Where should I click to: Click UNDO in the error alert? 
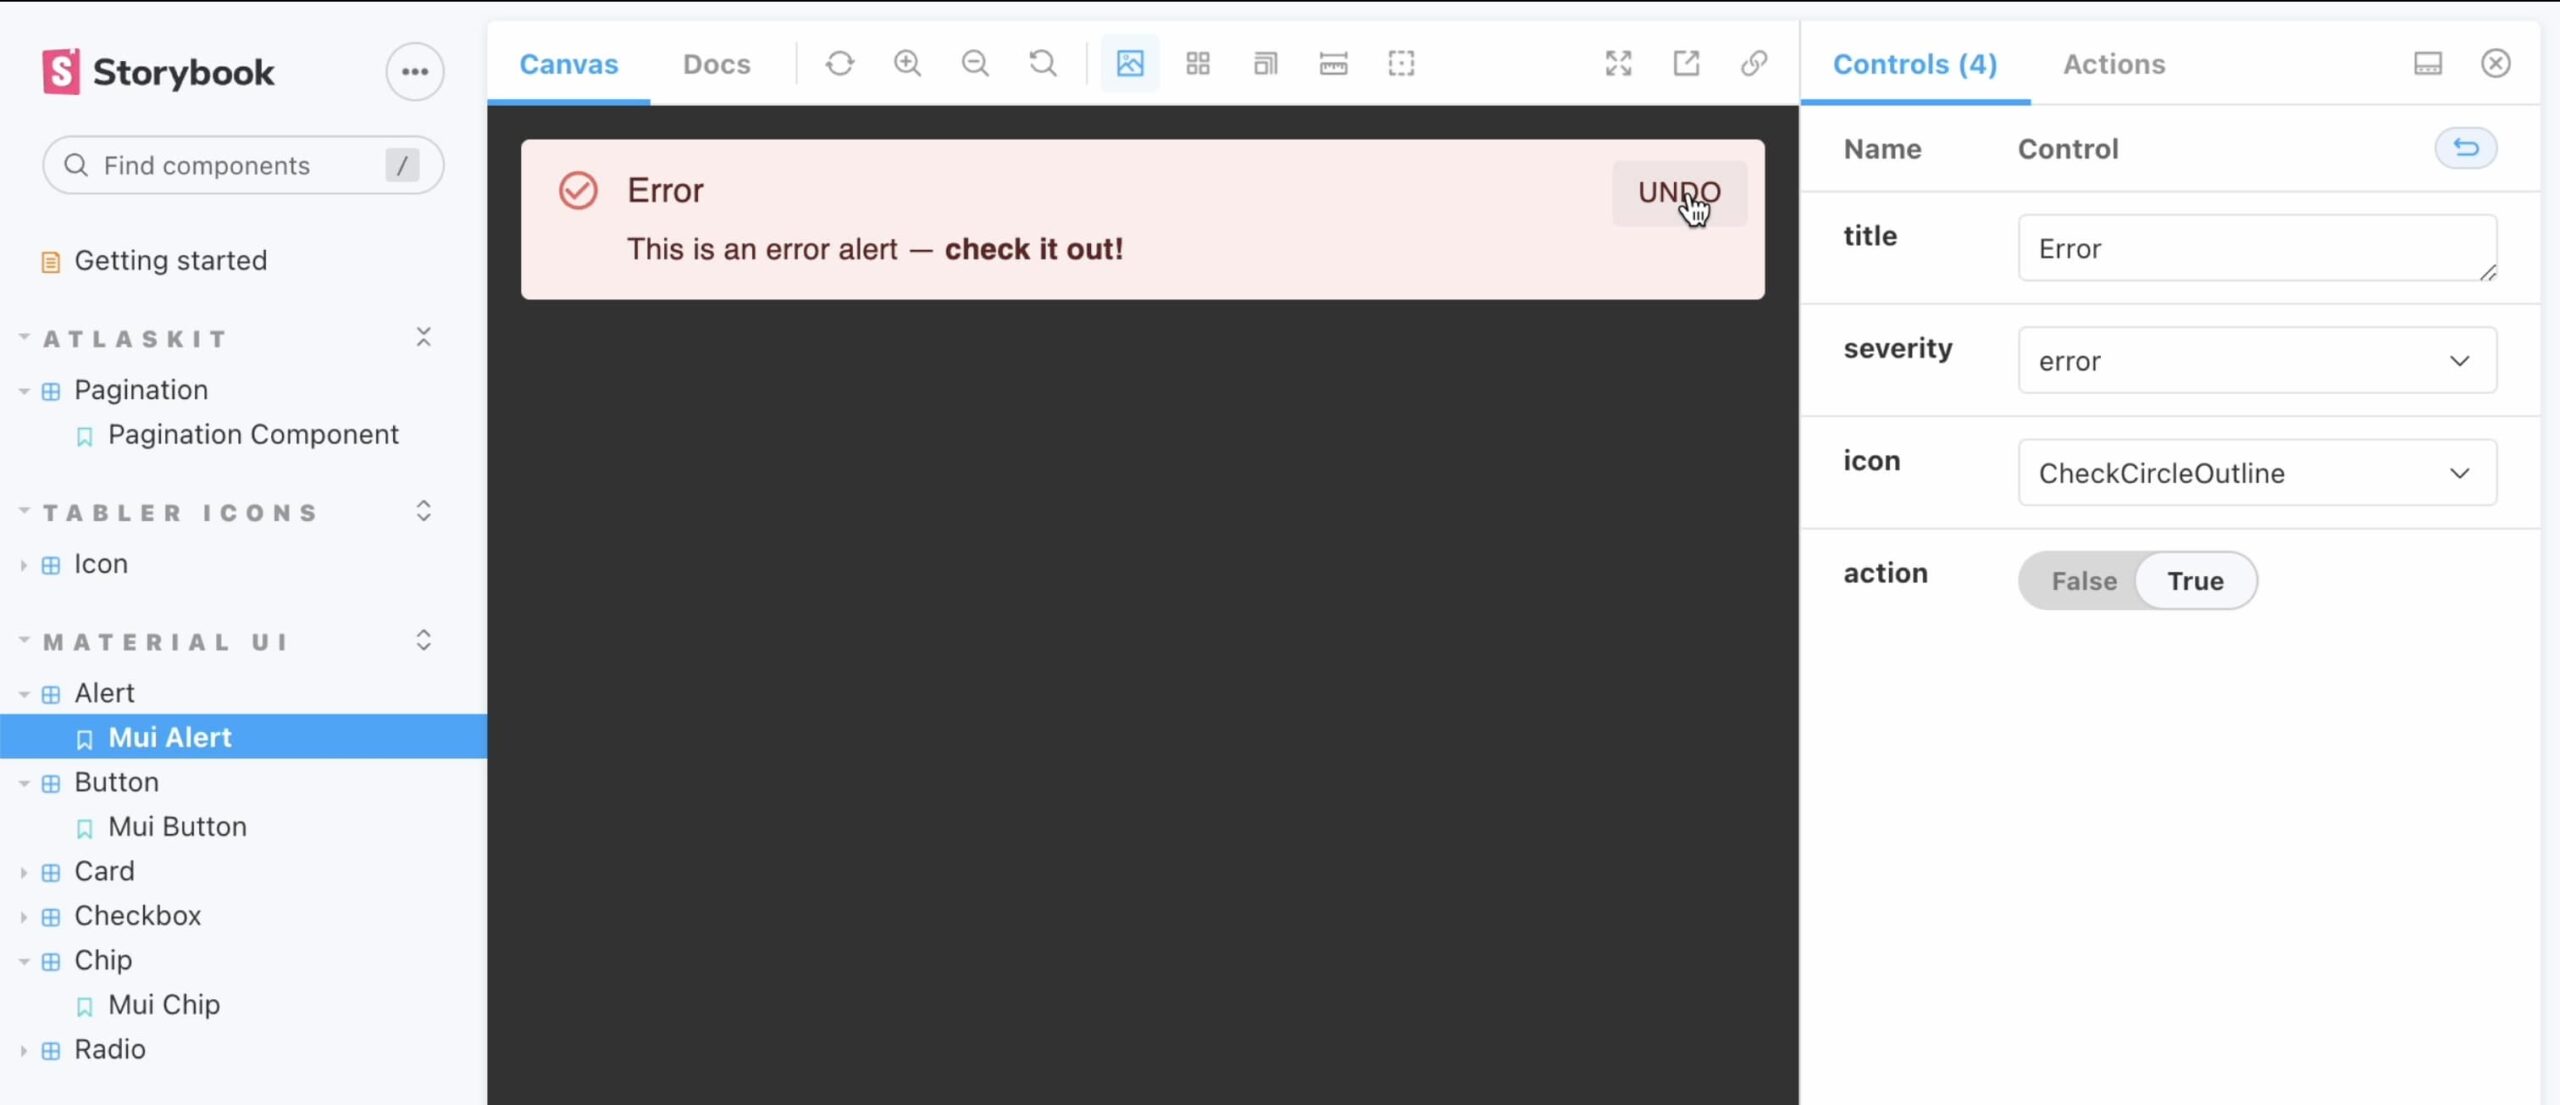[1680, 192]
